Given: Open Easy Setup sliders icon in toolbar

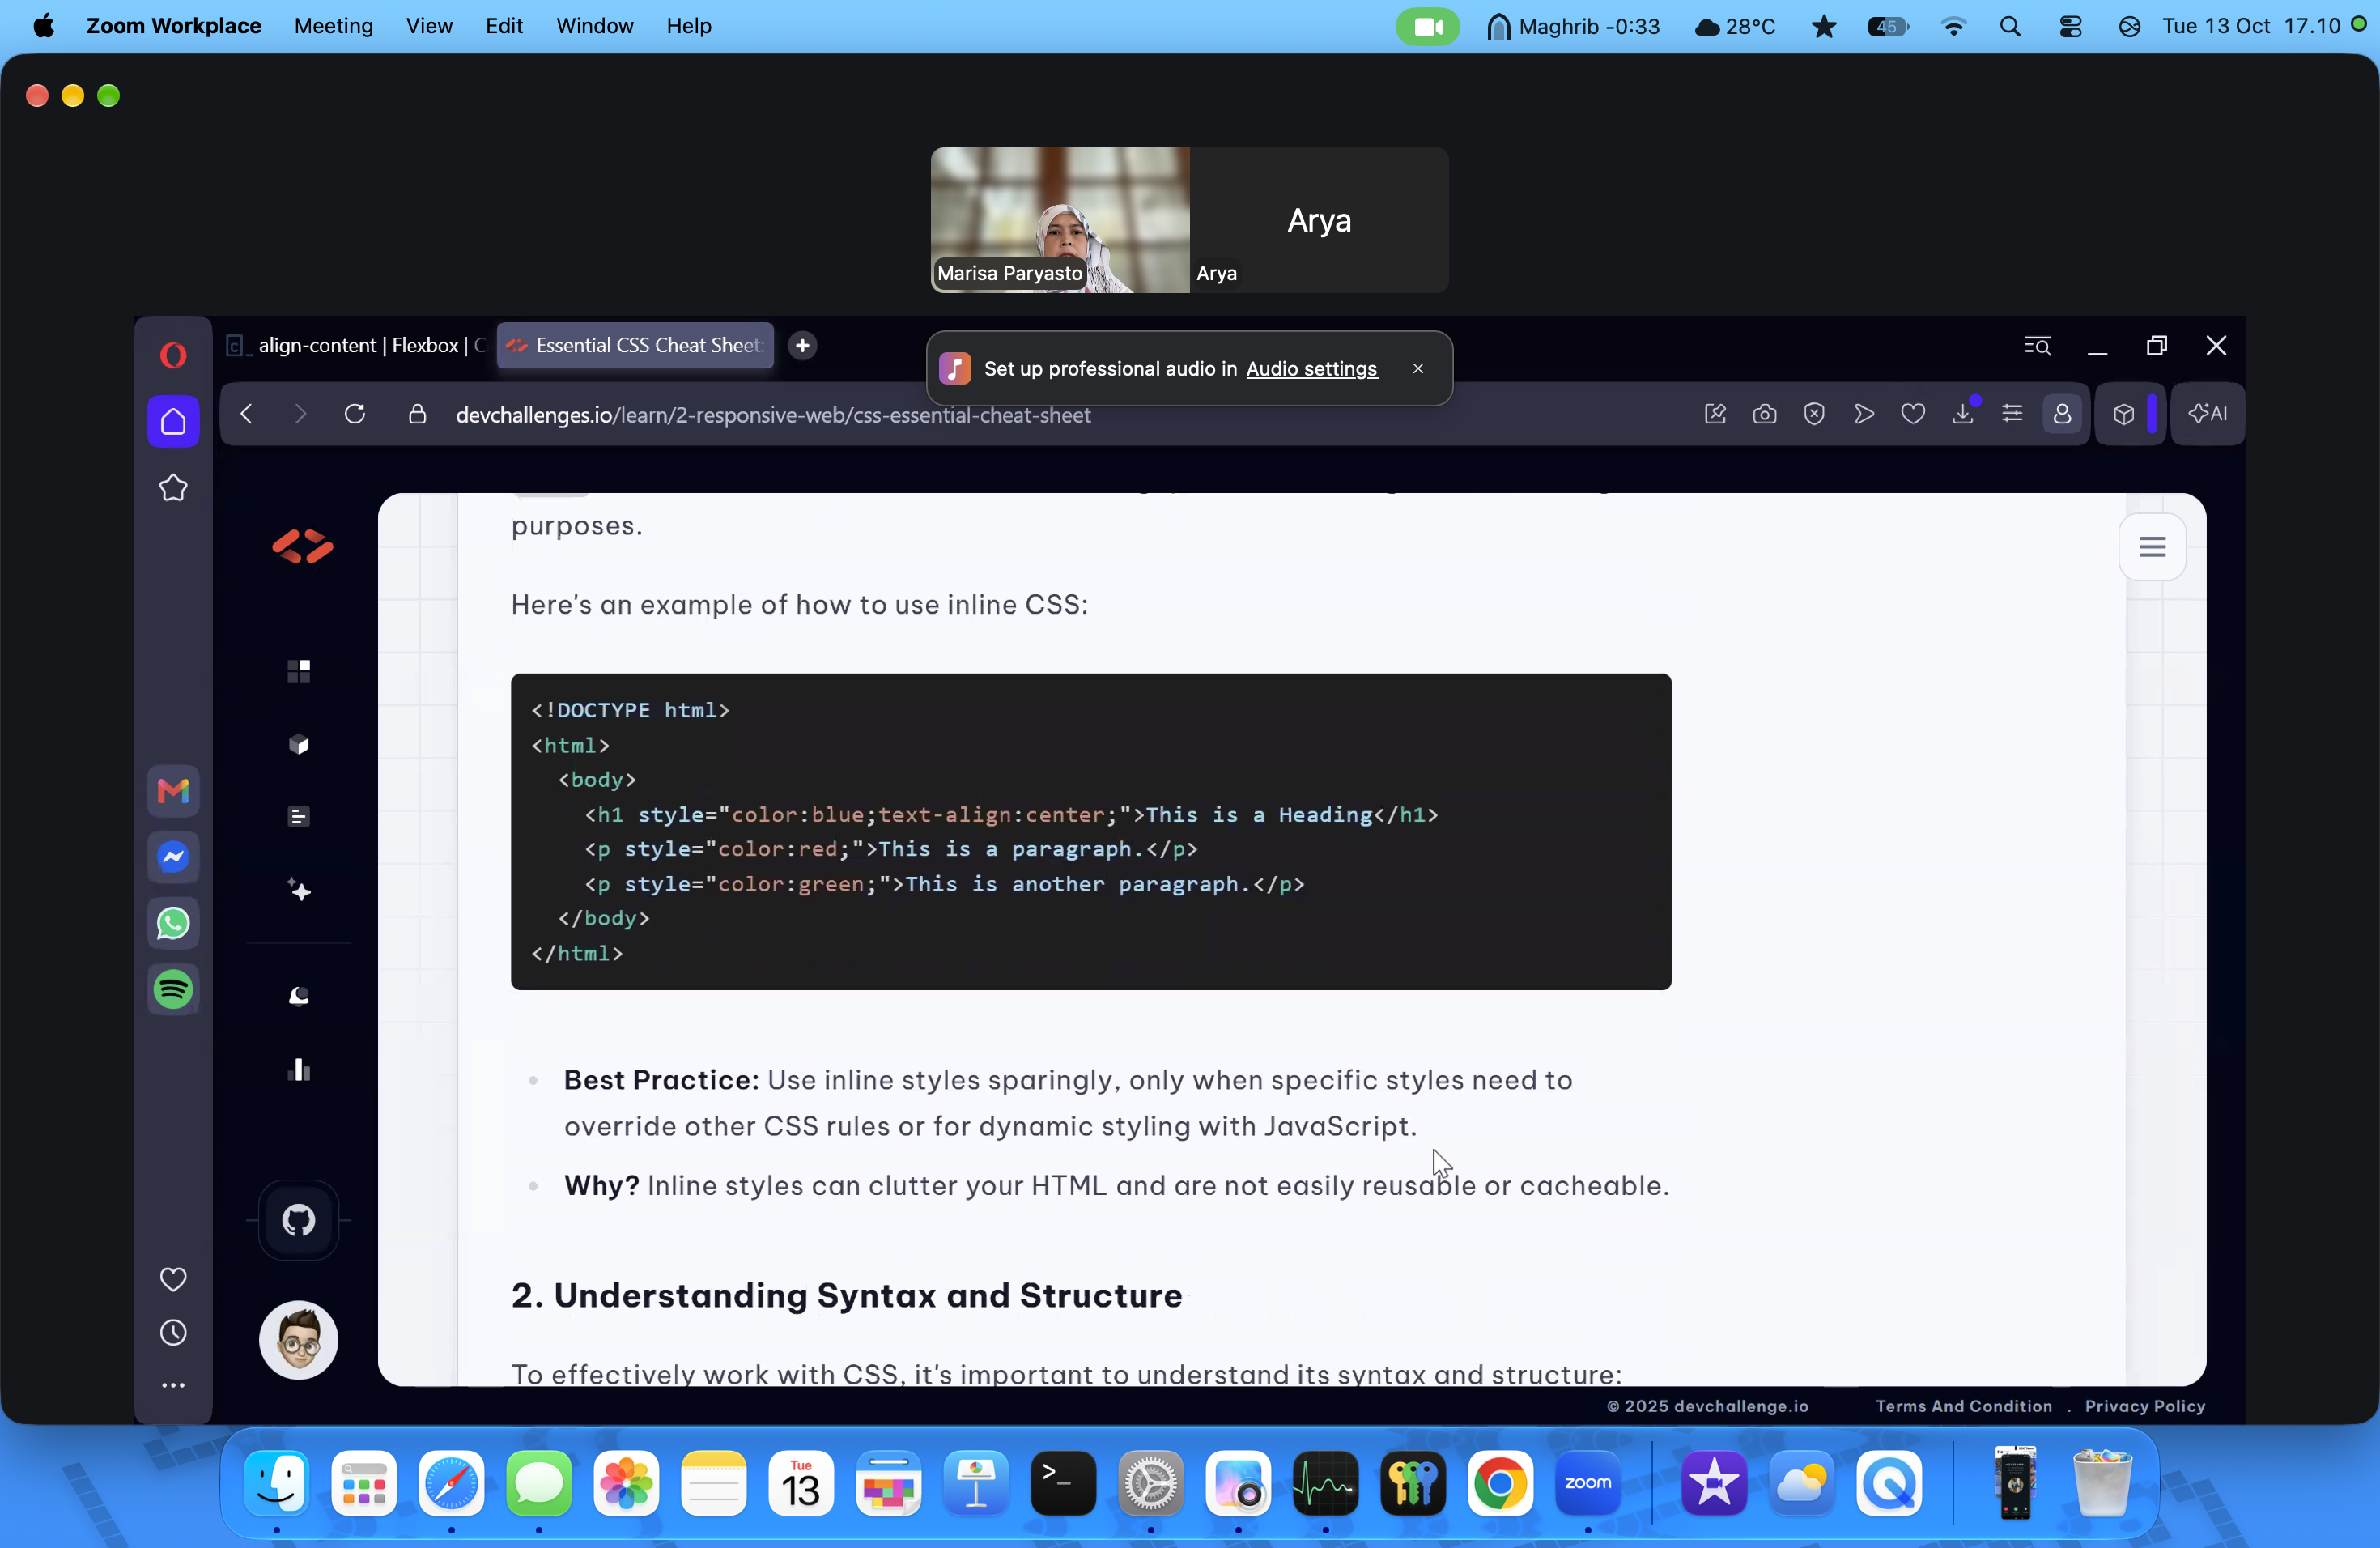Looking at the screenshot, I should point(2012,414).
